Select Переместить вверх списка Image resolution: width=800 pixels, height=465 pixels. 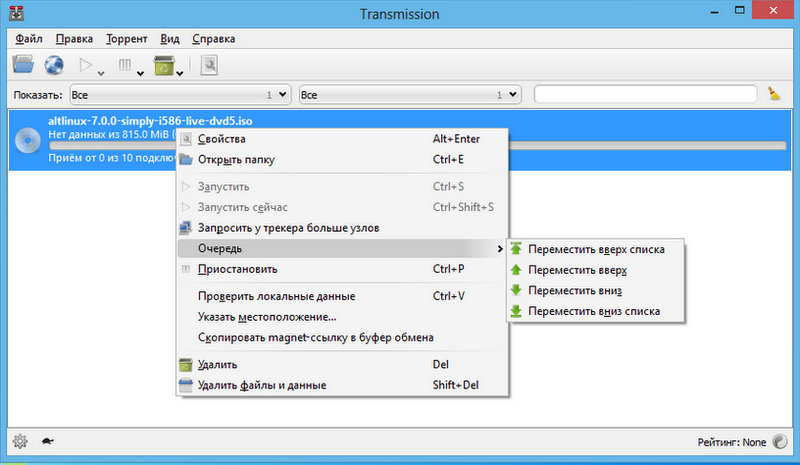595,250
